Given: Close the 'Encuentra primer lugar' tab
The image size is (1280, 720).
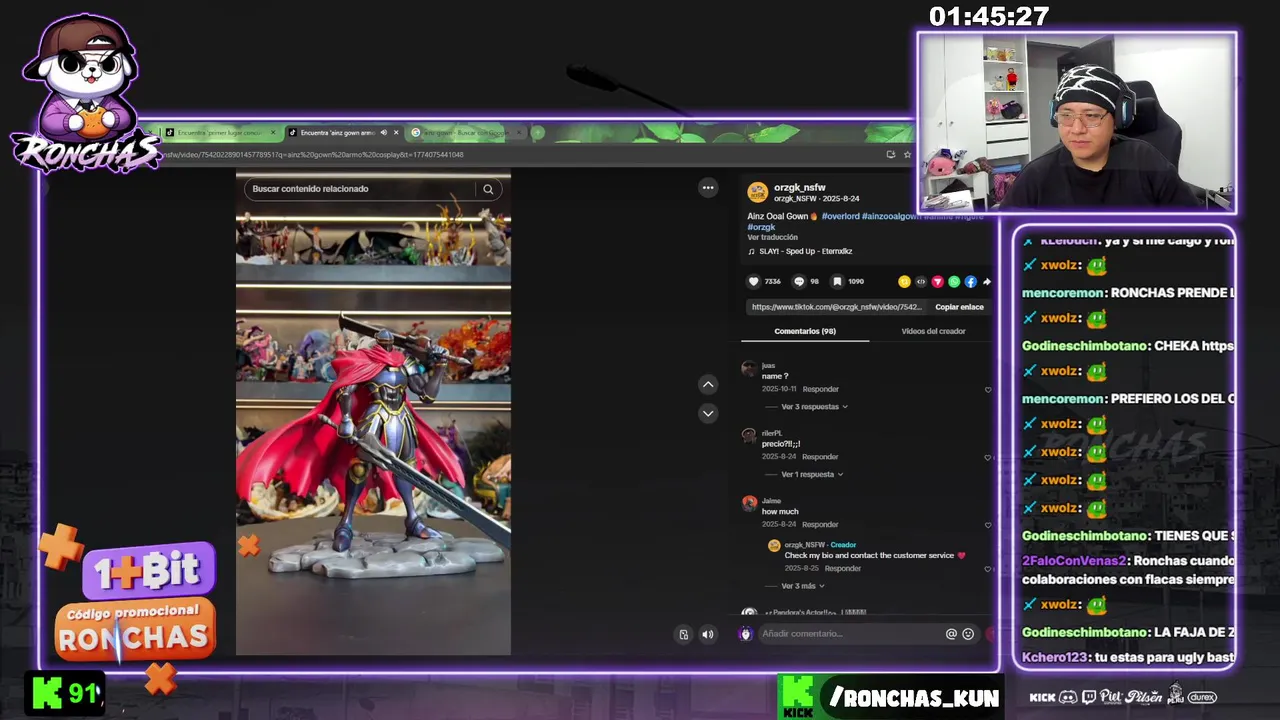Looking at the screenshot, I should [x=273, y=133].
